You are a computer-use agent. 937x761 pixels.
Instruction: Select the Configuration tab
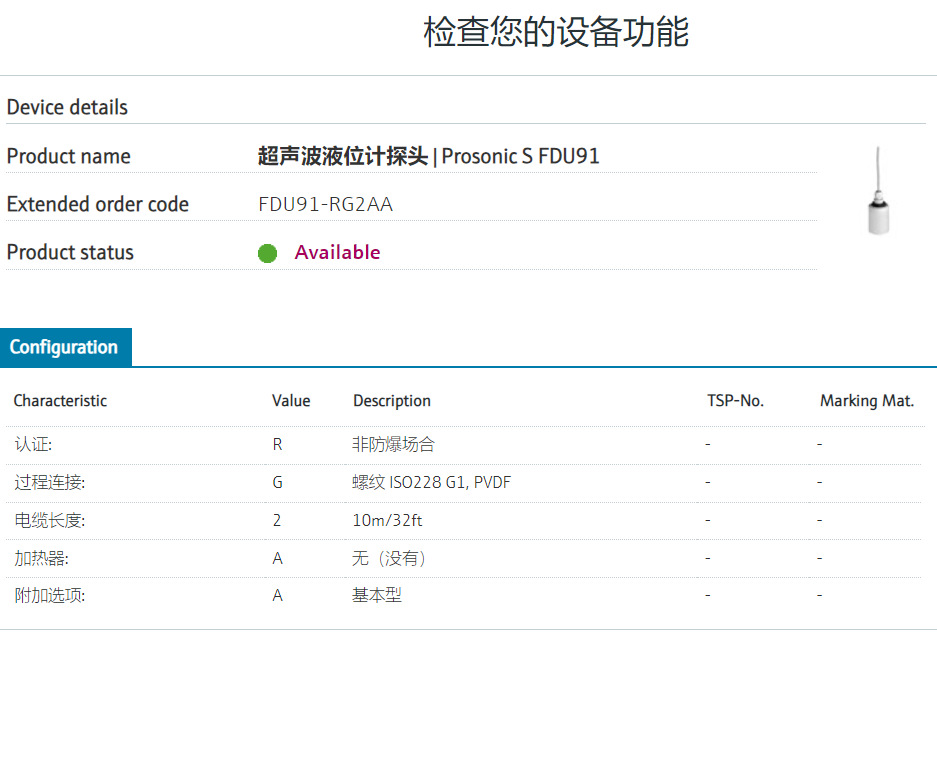coord(65,347)
